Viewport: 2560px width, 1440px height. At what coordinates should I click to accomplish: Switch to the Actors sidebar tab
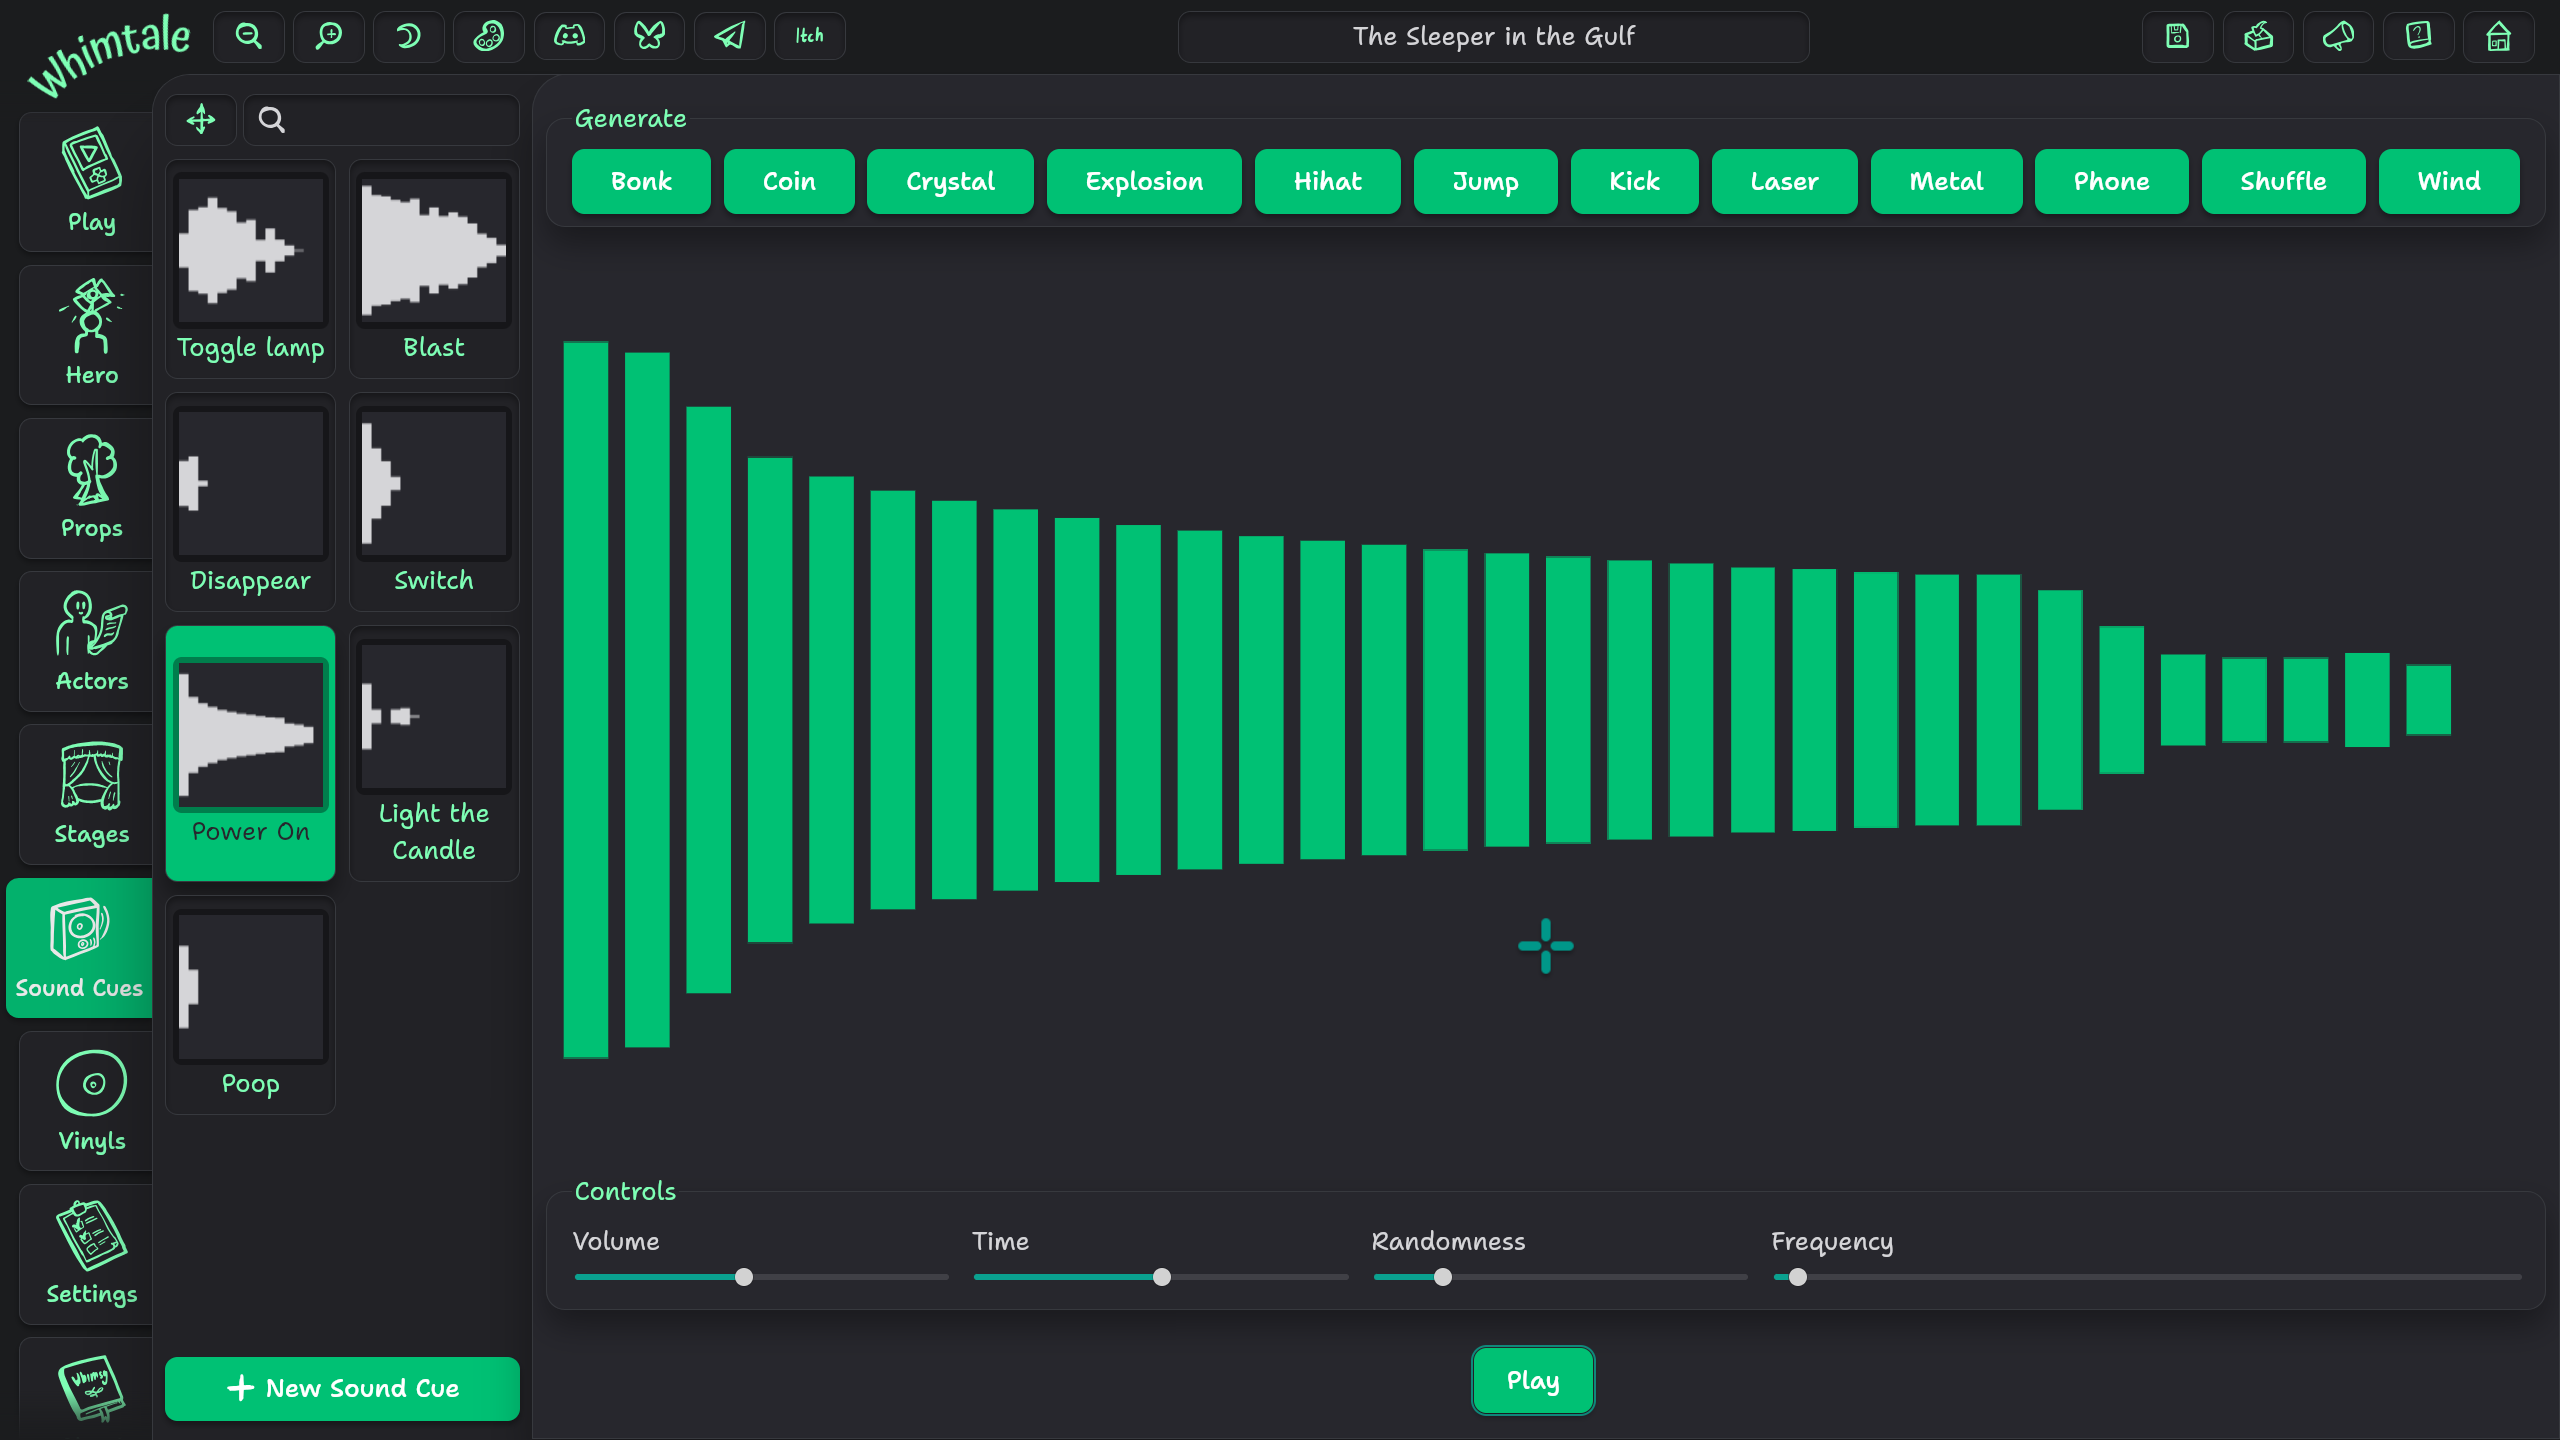click(91, 641)
